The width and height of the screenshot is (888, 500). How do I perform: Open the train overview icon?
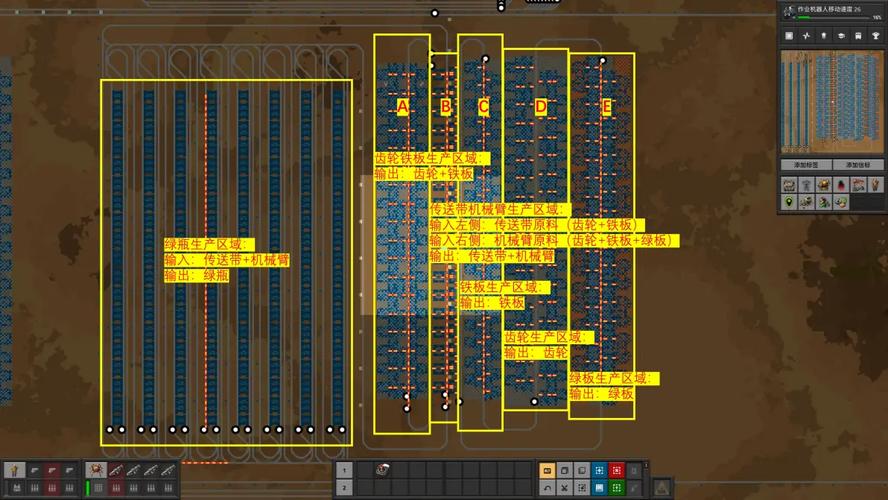tap(859, 36)
